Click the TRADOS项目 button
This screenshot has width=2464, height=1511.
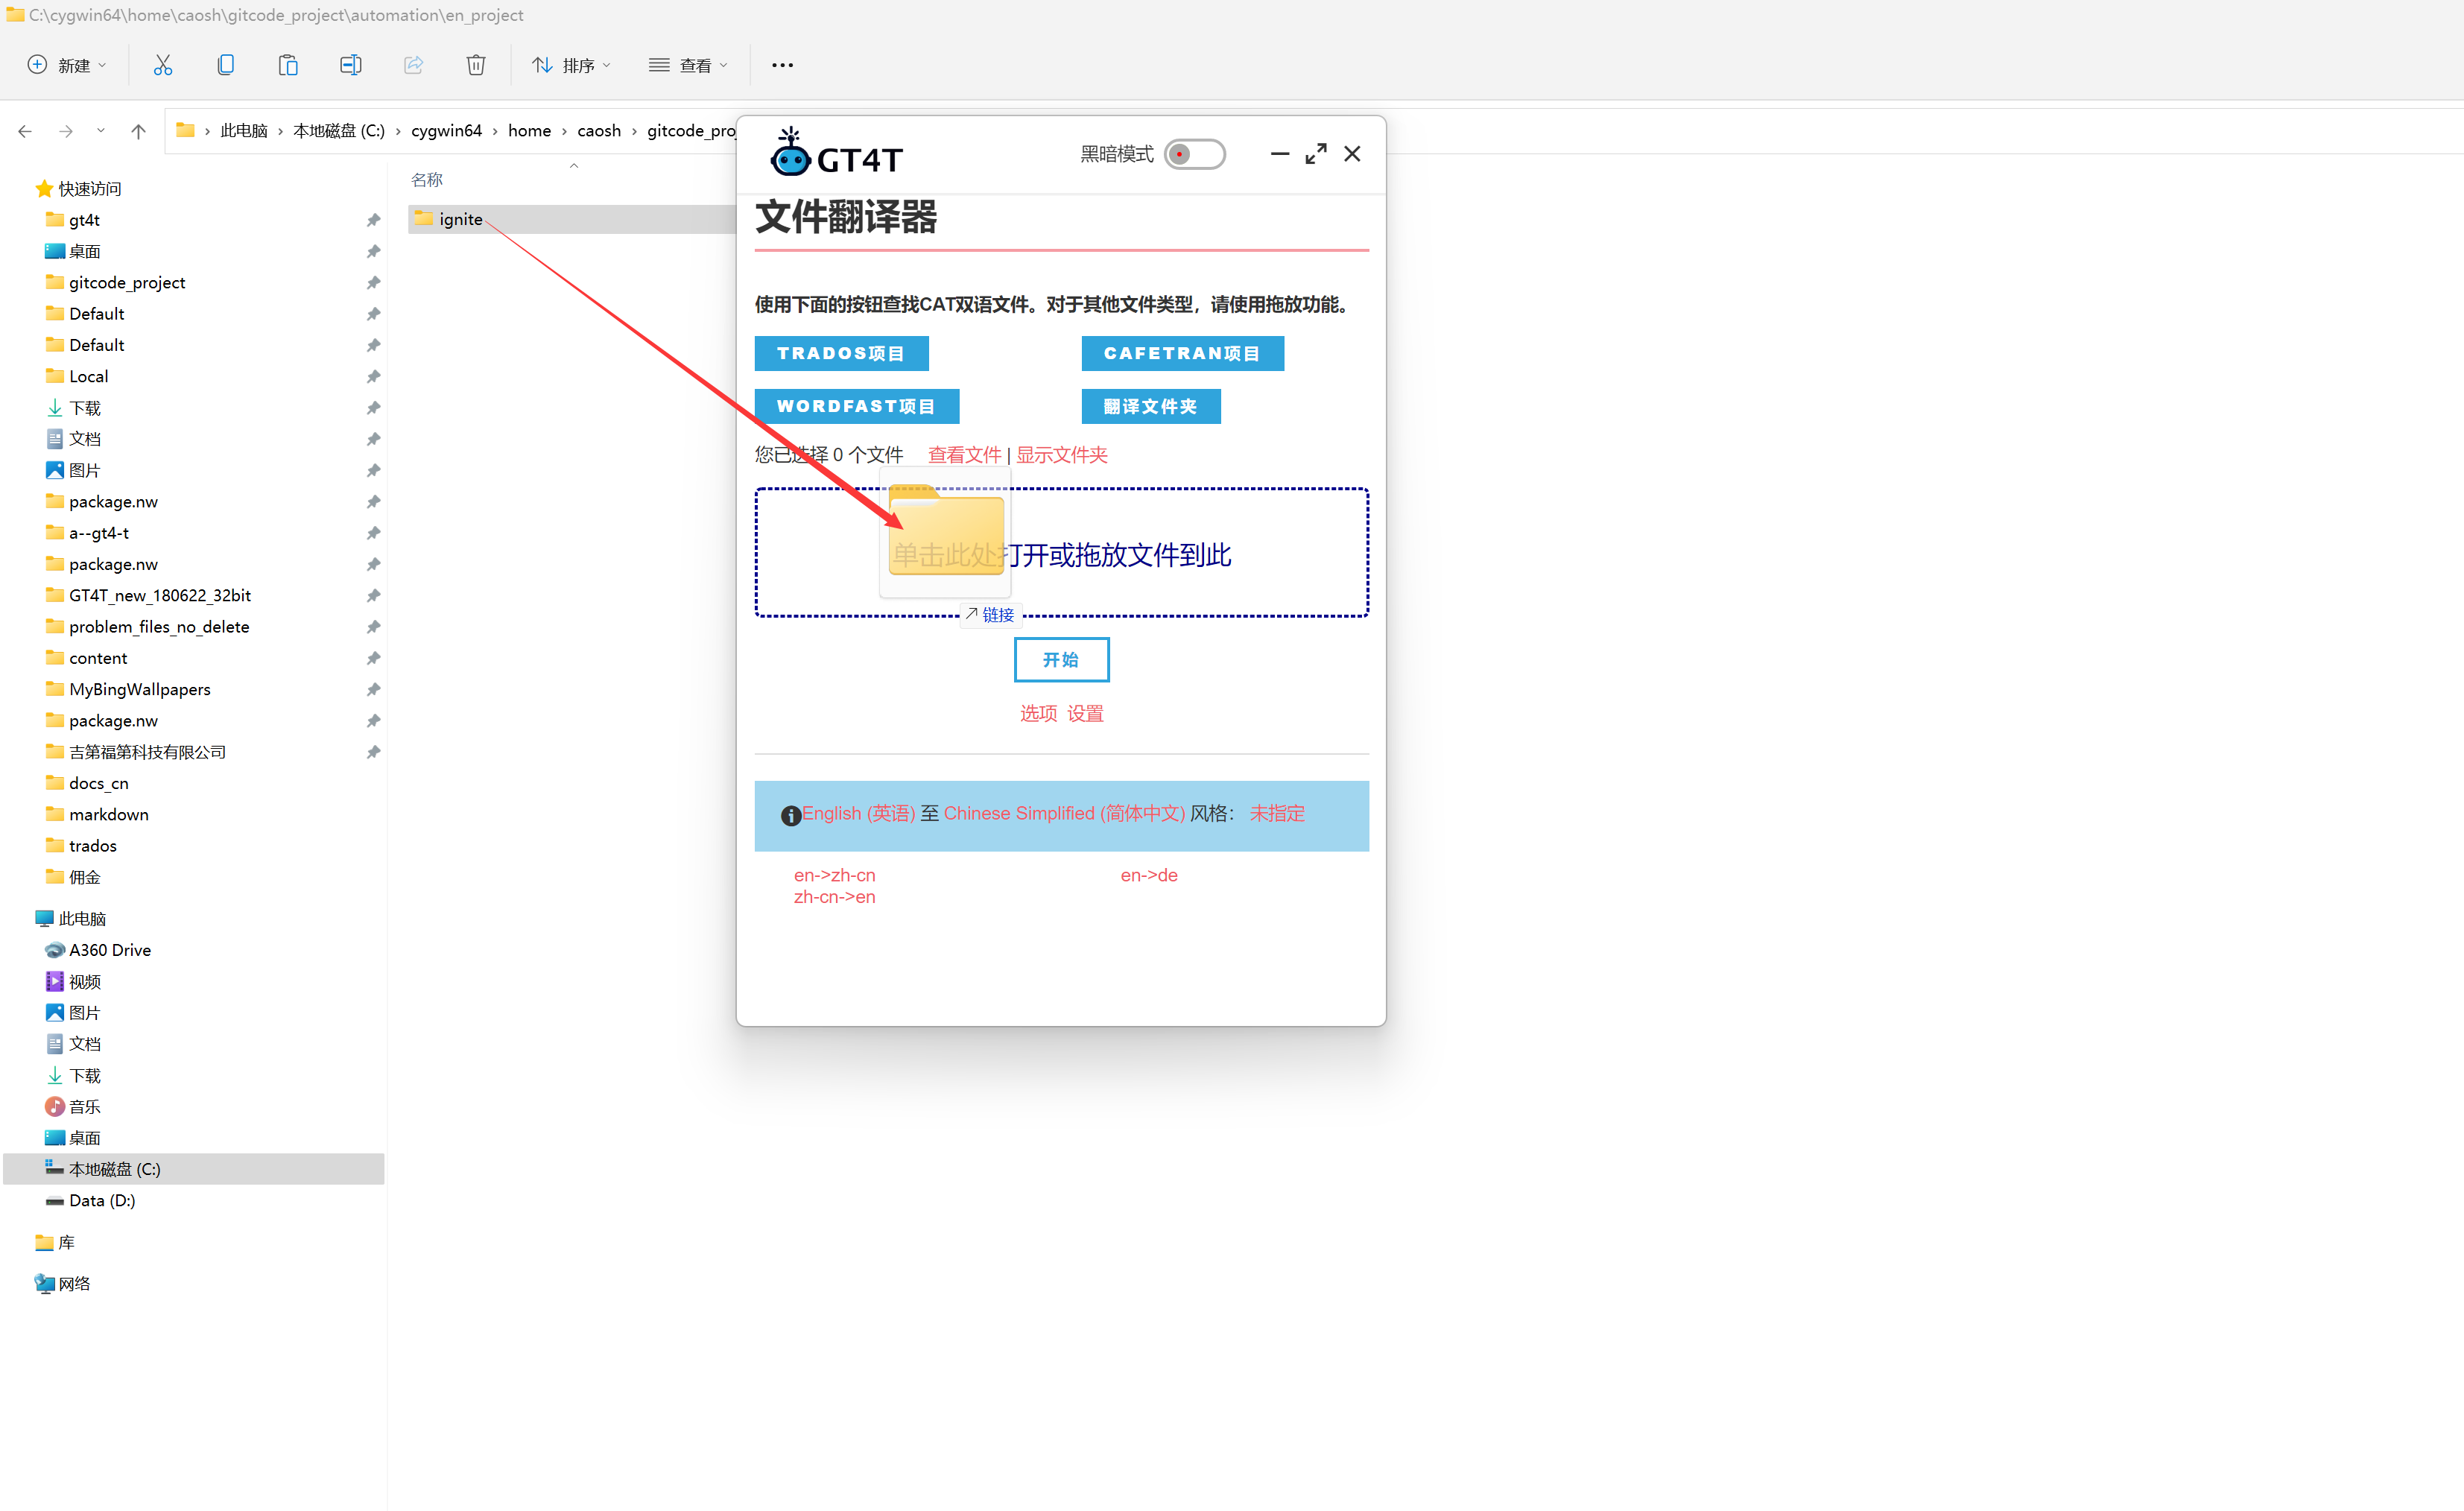pos(841,353)
